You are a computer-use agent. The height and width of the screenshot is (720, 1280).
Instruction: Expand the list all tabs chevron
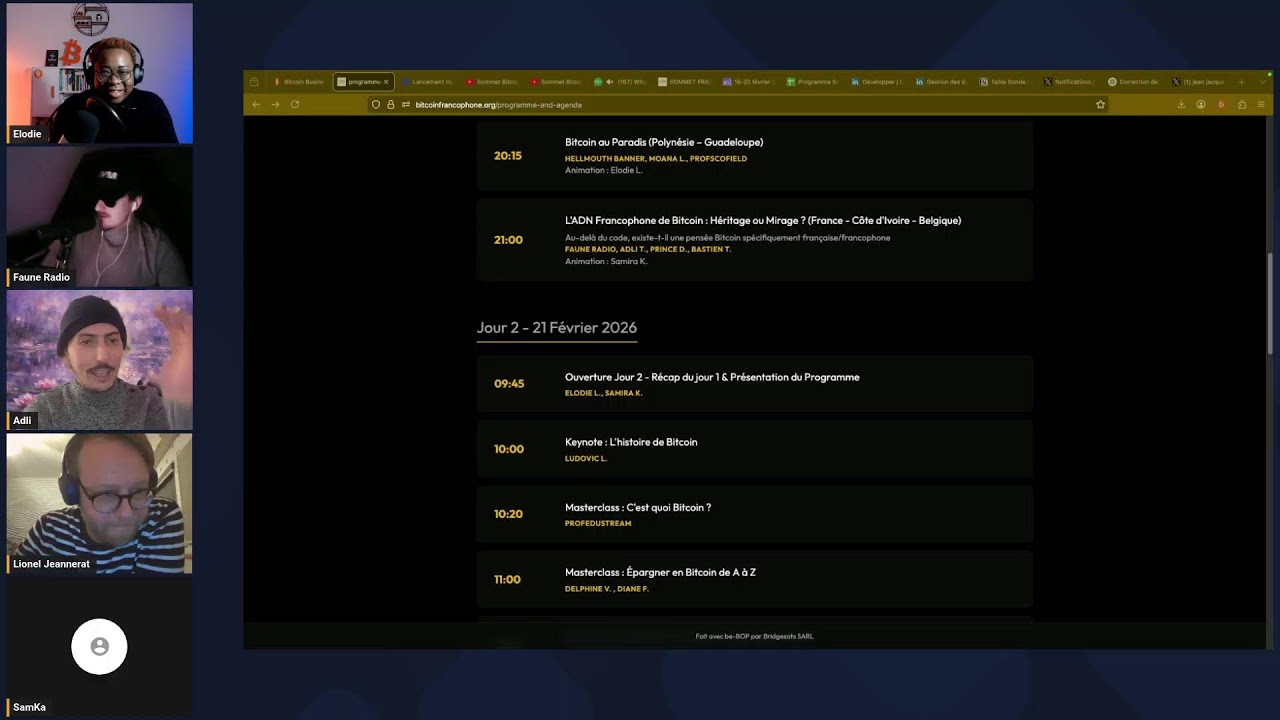(x=1263, y=82)
